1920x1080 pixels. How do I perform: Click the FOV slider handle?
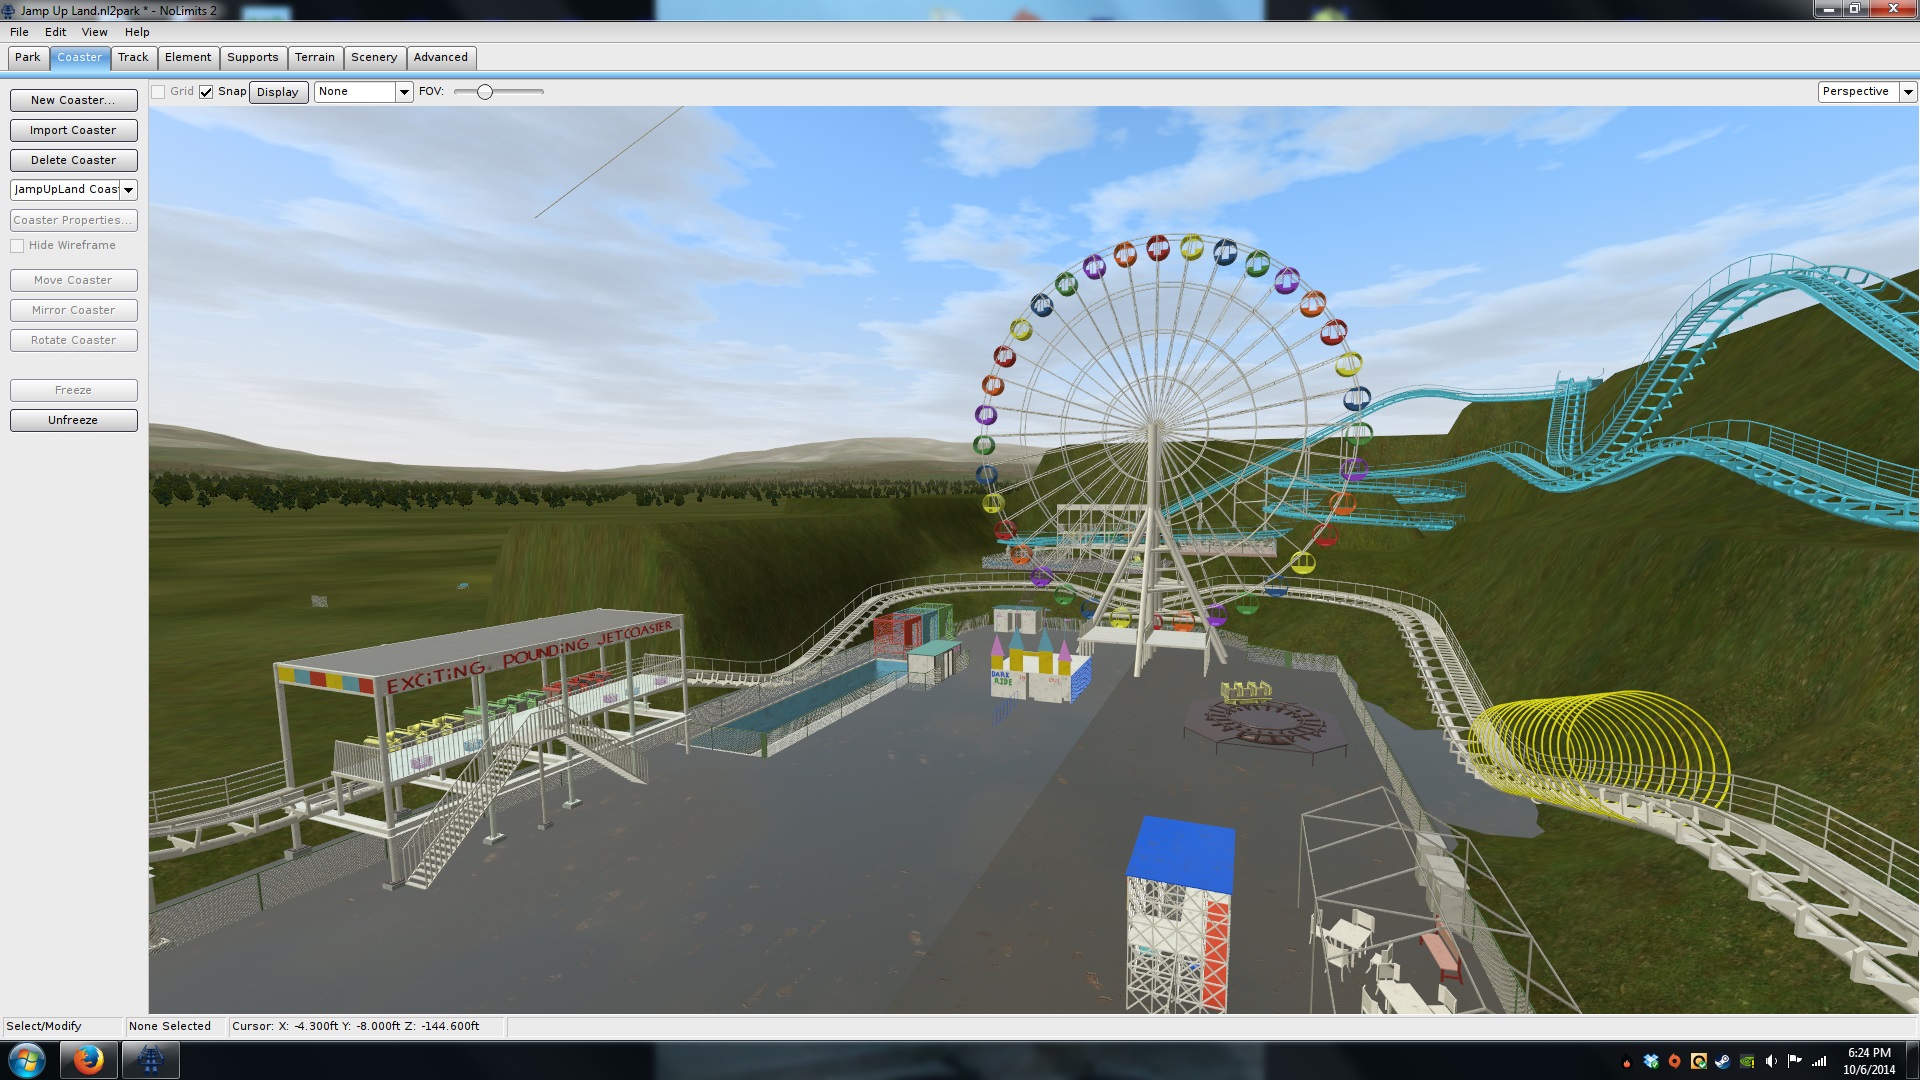[x=485, y=92]
